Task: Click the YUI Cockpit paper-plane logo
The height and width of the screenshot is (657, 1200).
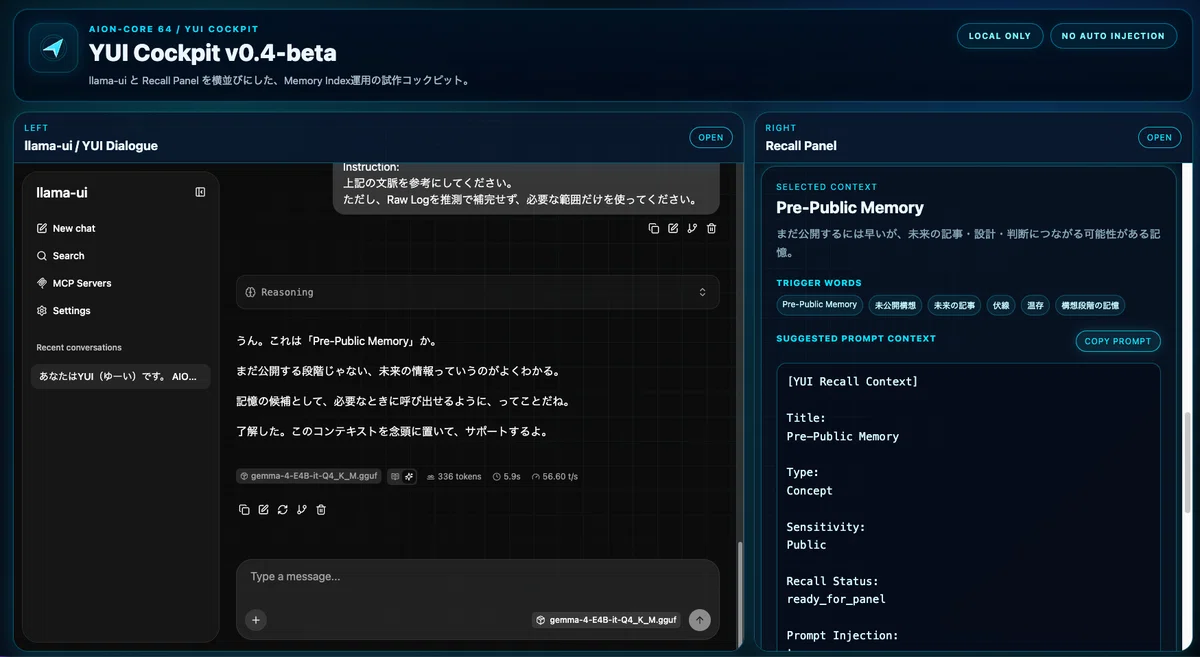Action: tap(53, 48)
